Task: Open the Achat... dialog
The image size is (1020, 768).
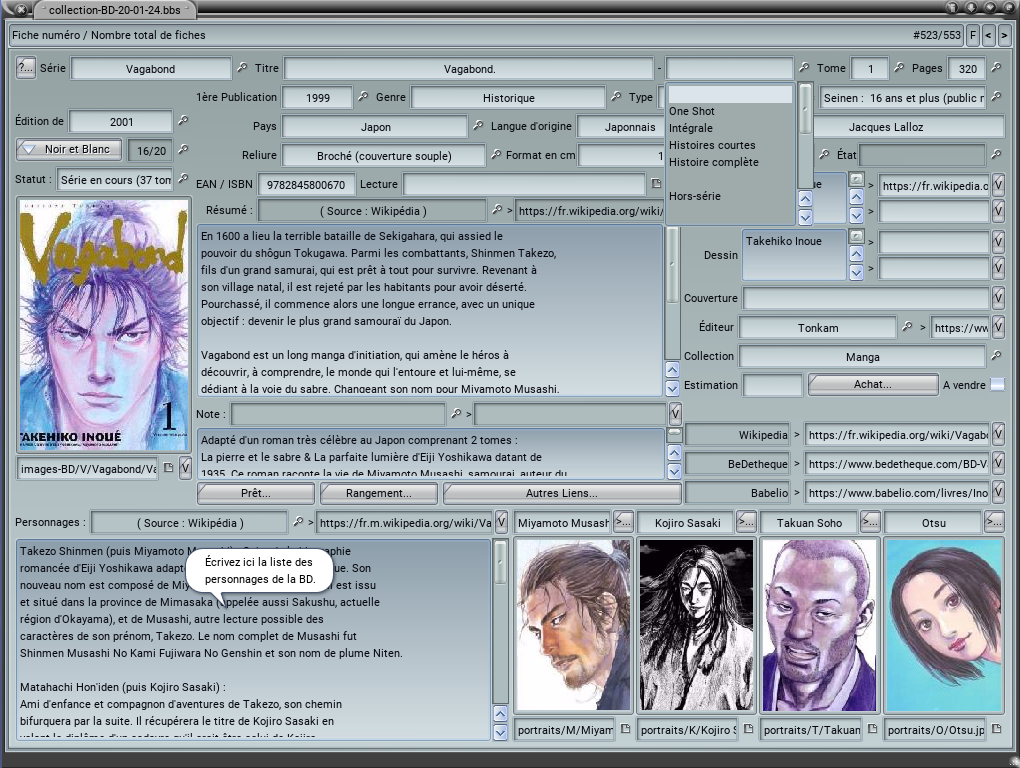Action: pos(873,384)
